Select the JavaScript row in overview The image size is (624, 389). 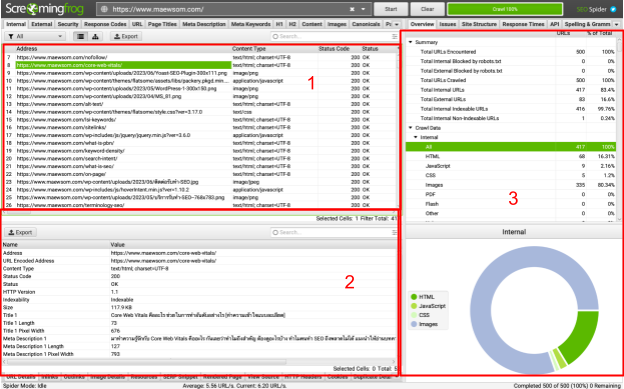click(511, 166)
